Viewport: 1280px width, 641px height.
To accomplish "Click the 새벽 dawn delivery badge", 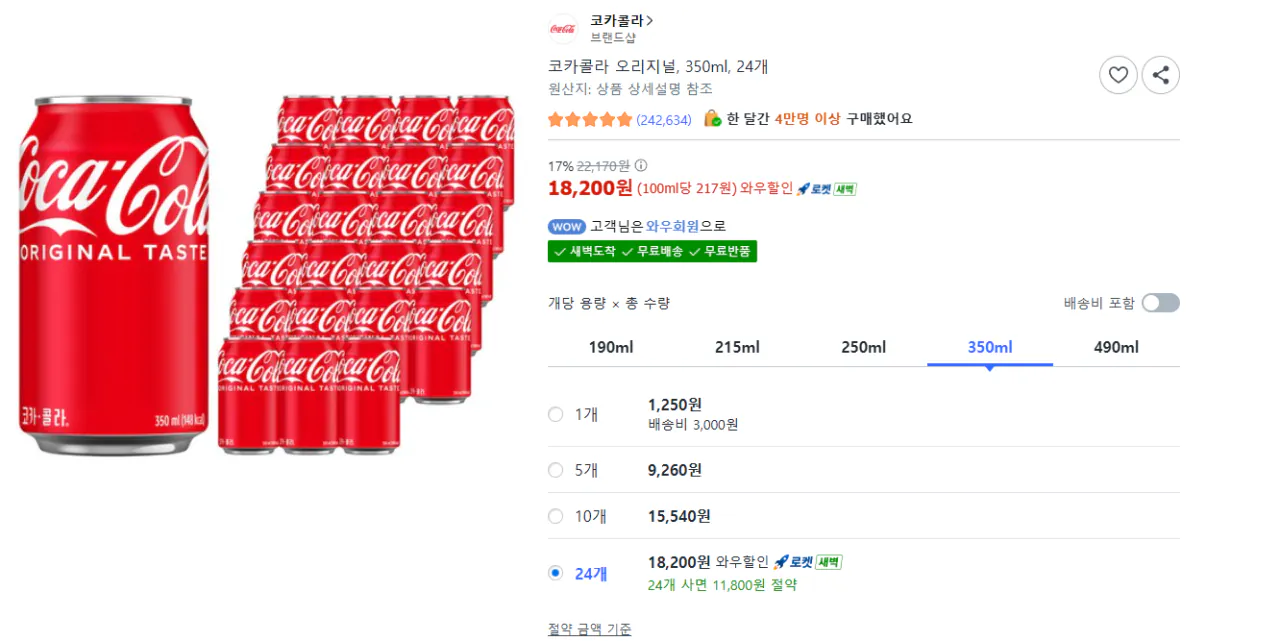I will tap(847, 188).
